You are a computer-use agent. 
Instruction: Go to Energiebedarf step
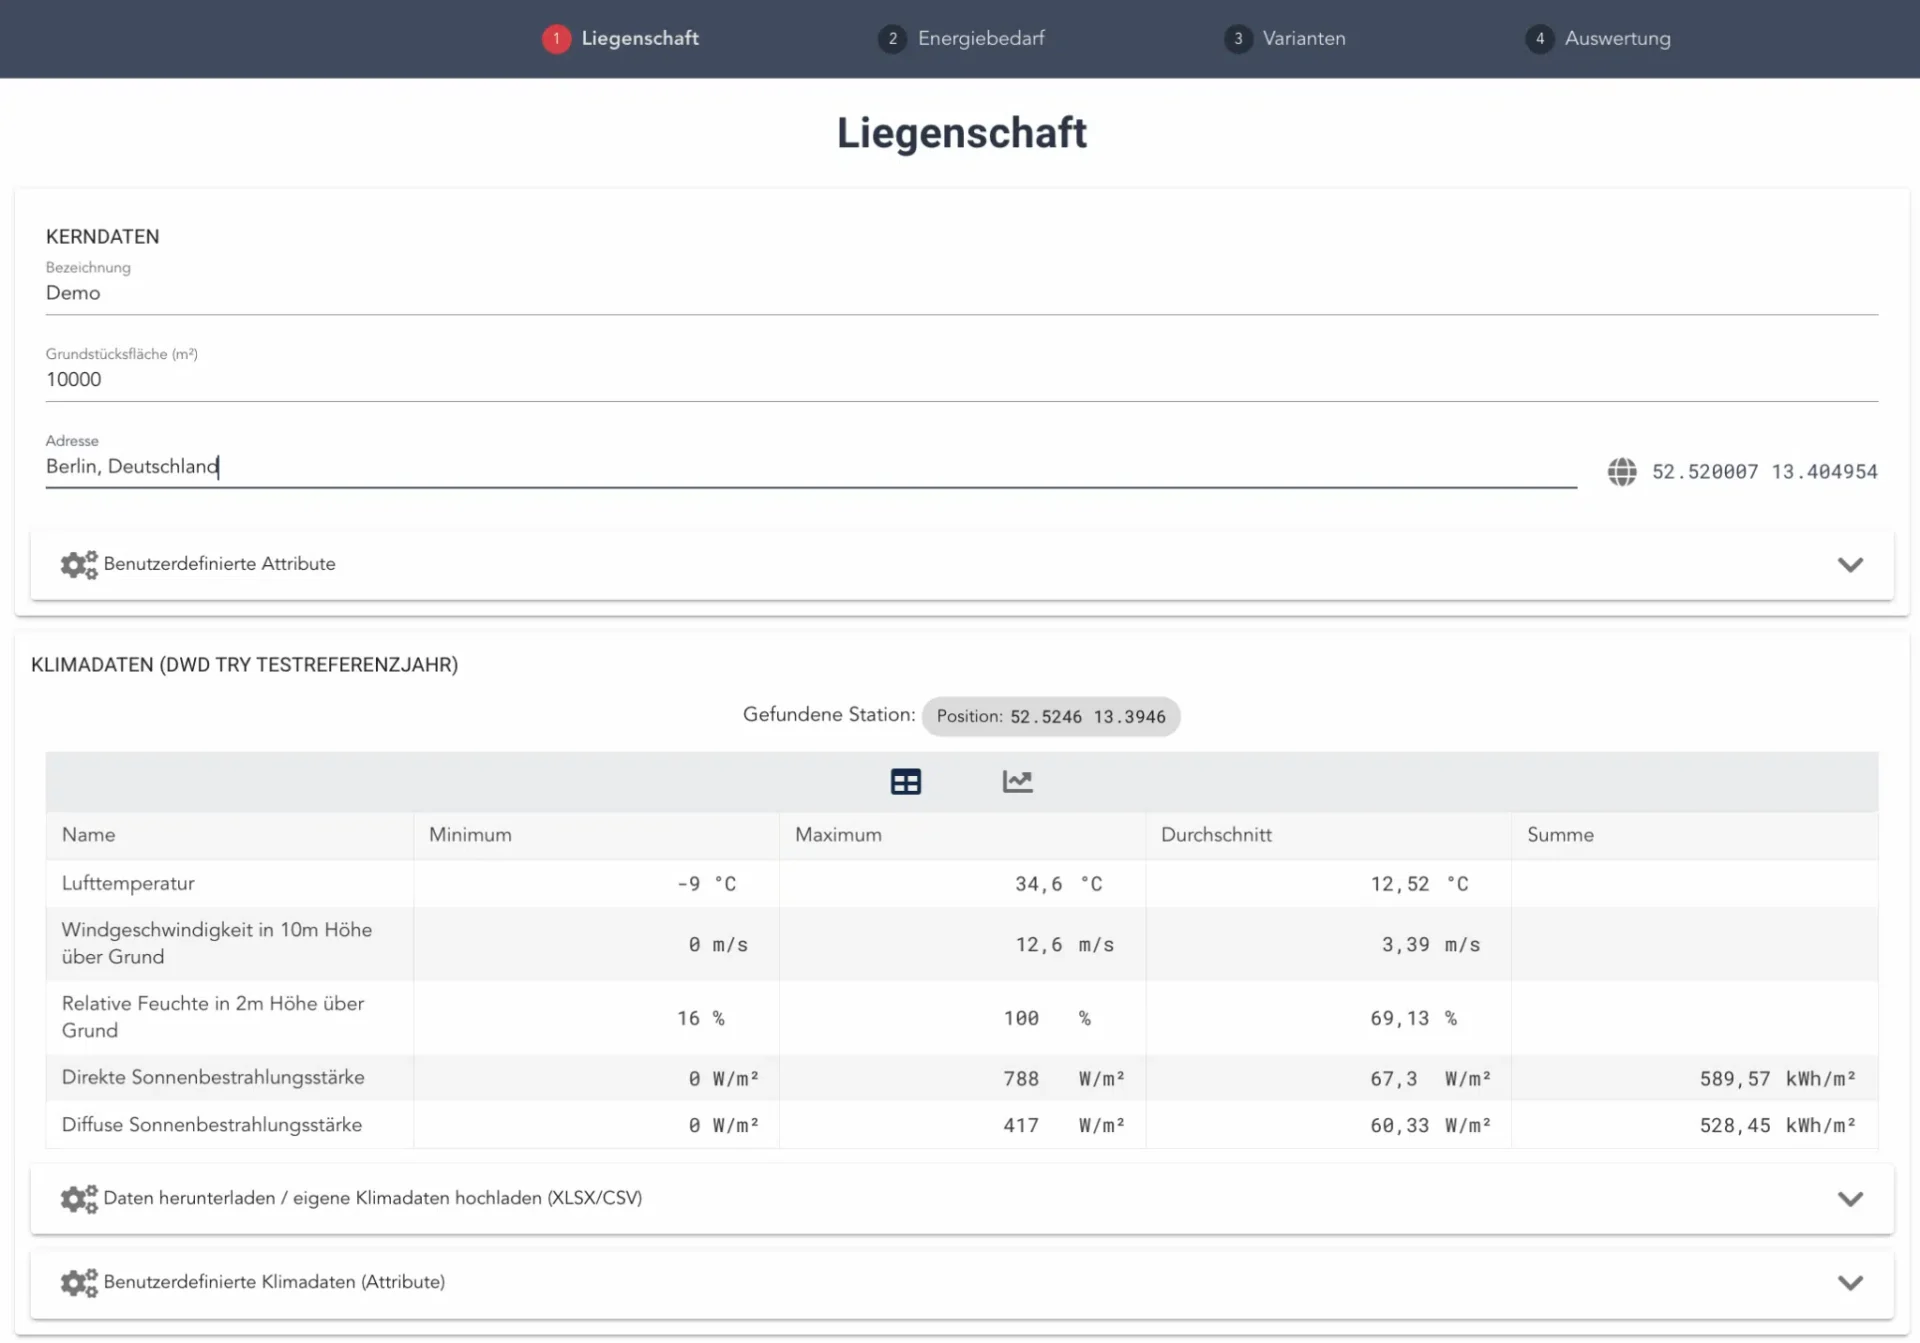[980, 39]
